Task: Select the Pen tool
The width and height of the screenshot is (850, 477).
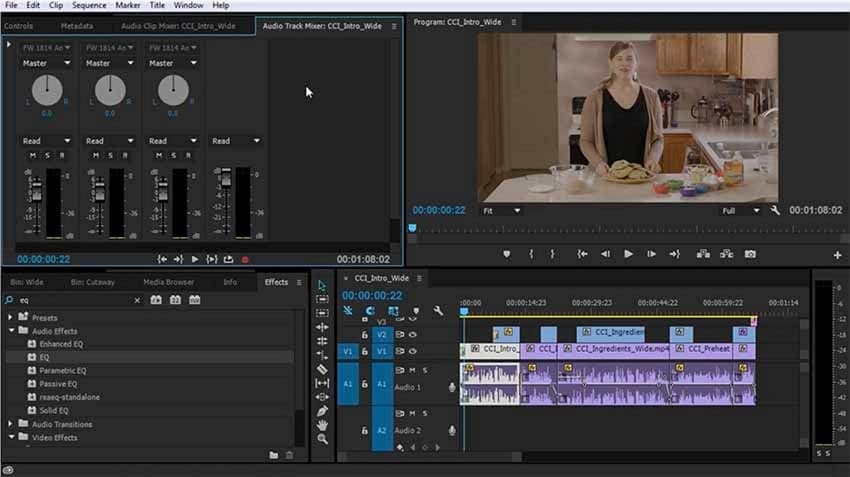Action: 322,411
